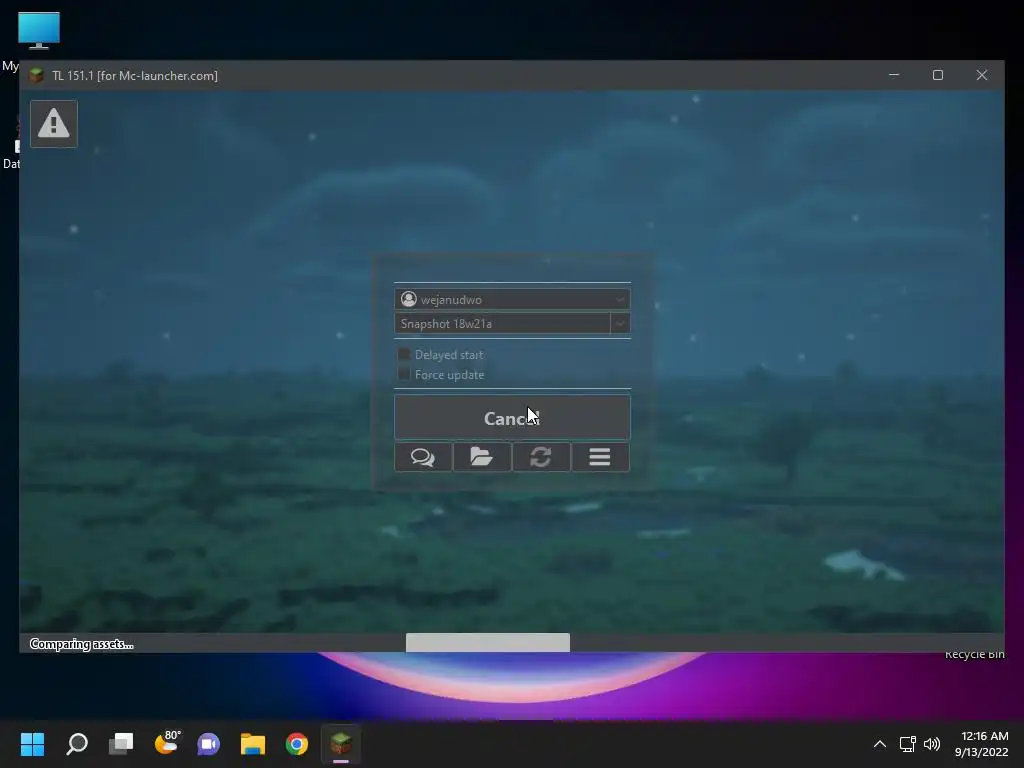Open taskbar Search
This screenshot has width=1024, height=768.
(77, 744)
